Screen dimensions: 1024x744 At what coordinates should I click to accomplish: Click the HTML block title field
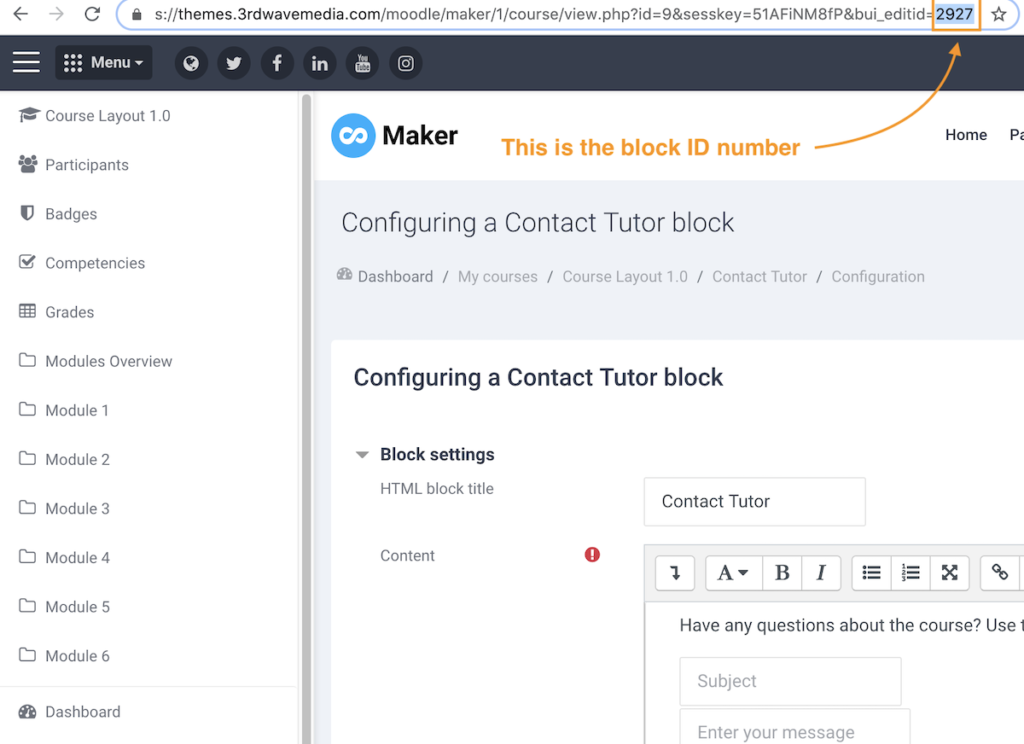(754, 501)
